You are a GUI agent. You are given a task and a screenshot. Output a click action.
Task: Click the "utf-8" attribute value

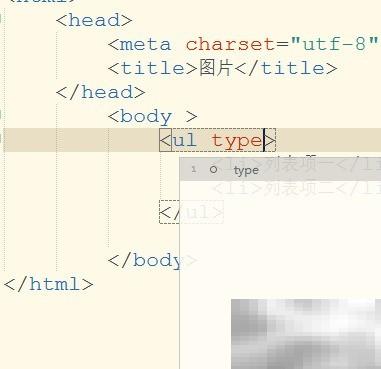(x=335, y=44)
